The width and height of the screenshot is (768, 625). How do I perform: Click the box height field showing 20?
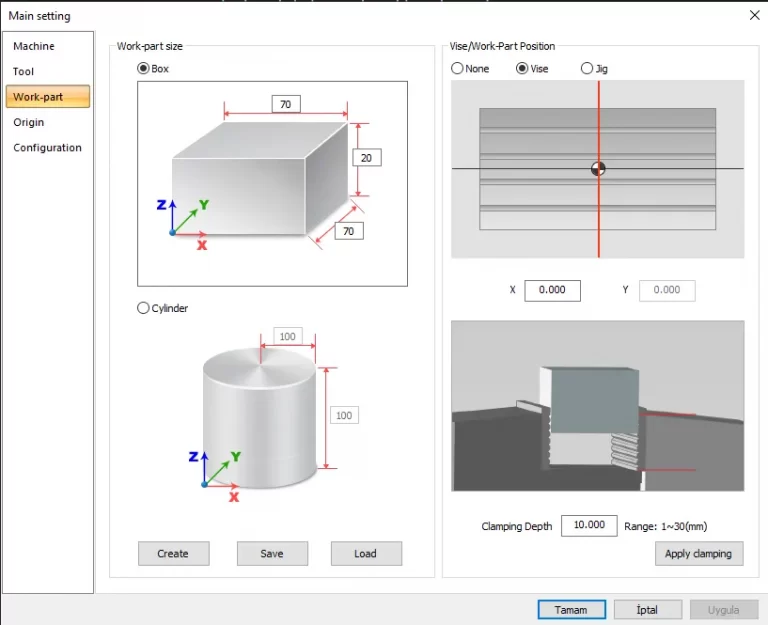point(367,158)
